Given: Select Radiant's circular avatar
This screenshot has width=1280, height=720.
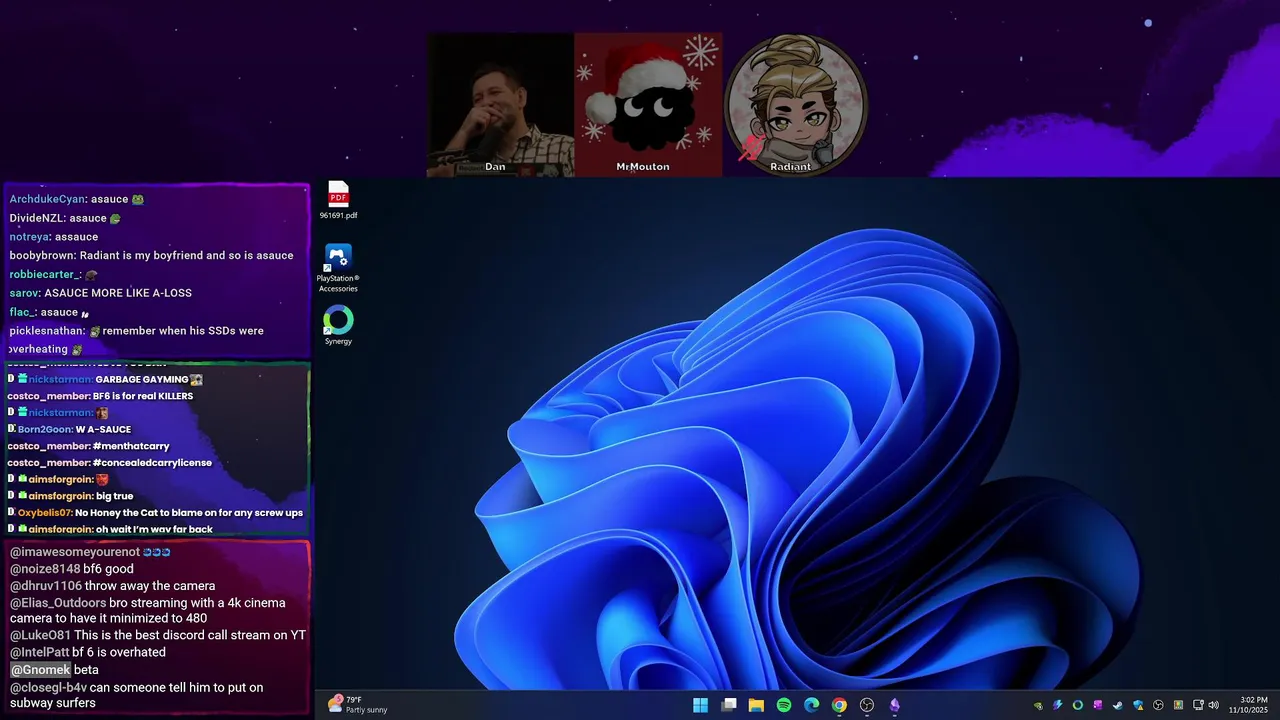Looking at the screenshot, I should (796, 104).
